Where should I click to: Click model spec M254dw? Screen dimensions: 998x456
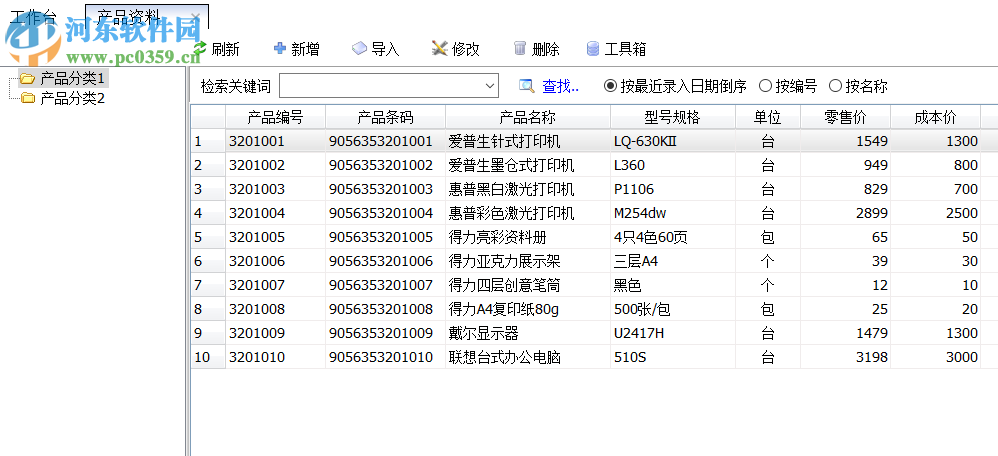tap(640, 213)
